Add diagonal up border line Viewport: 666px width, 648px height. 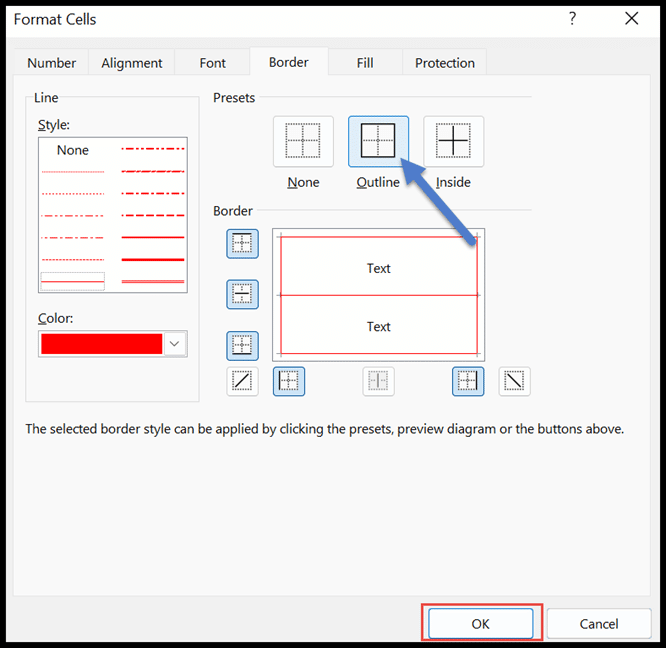(x=242, y=381)
